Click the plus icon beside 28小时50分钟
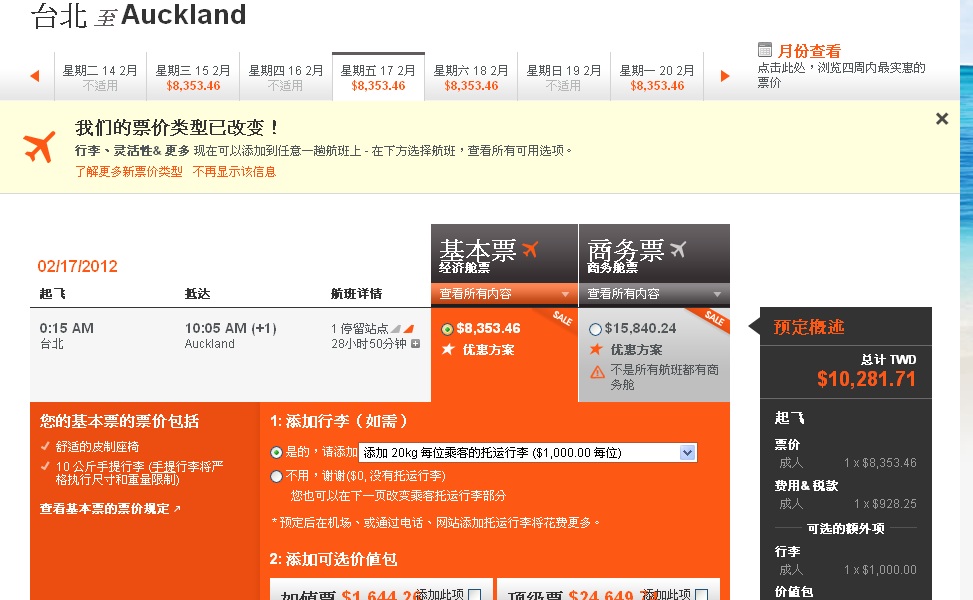Screen dimensions: 973x600 [x=416, y=344]
